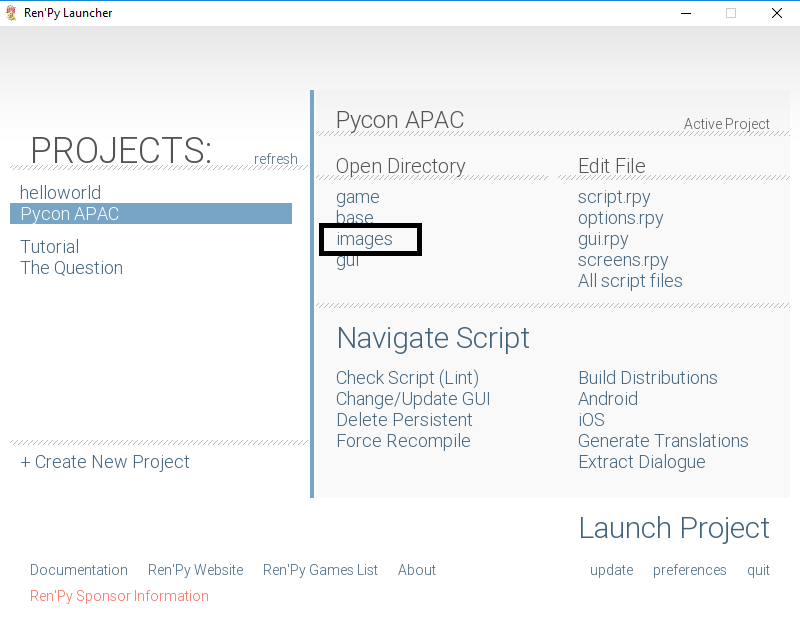Click the Ren'Py Launcher title bar icon
Image resolution: width=800 pixels, height=626 pixels.
(x=11, y=13)
